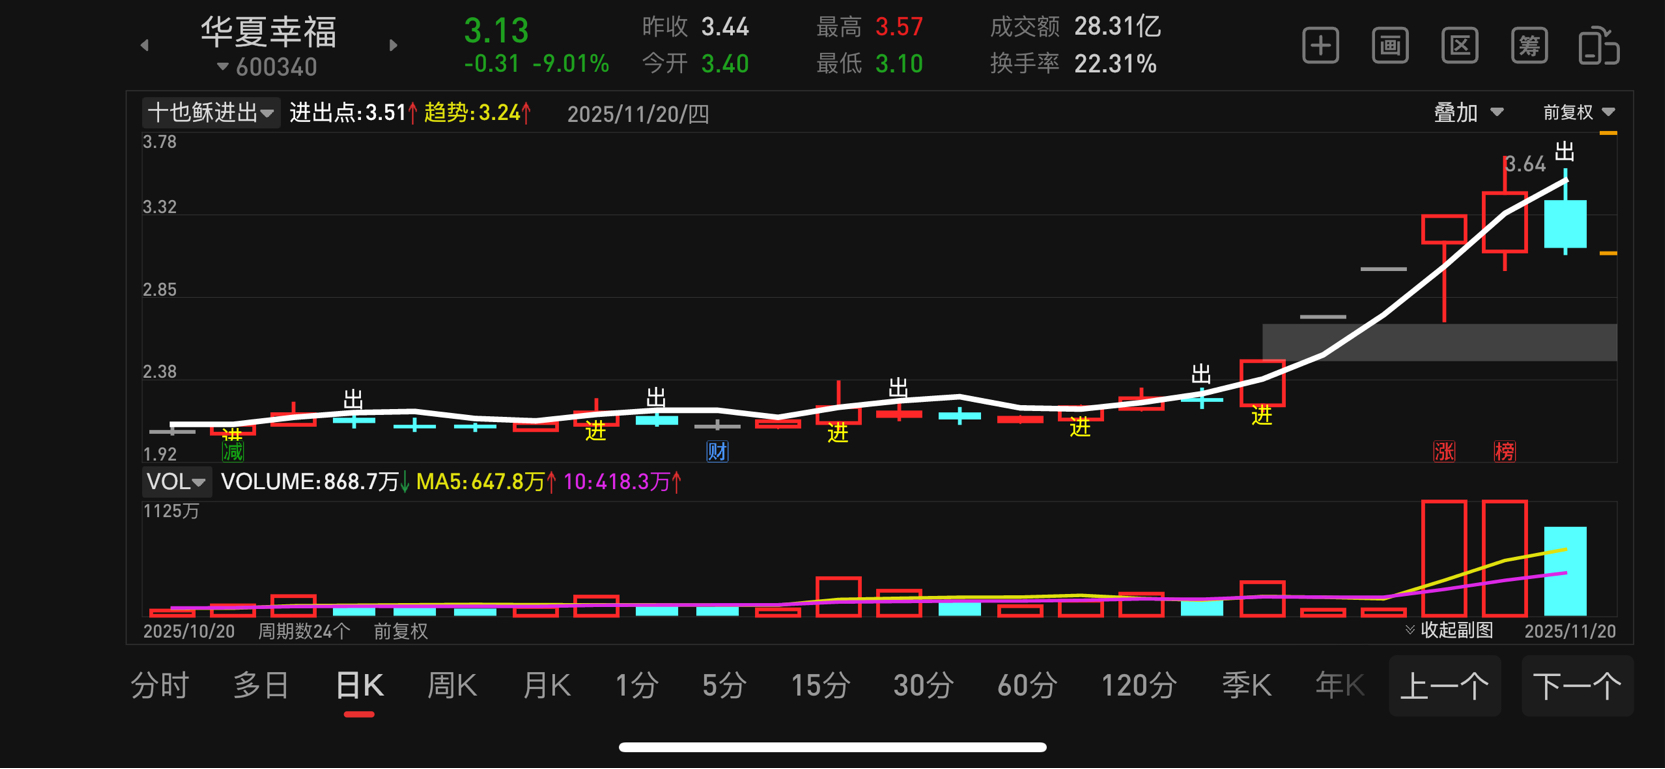This screenshot has height=769, width=1665.
Task: Expand stock code 600340 dropdown
Action: [267, 67]
